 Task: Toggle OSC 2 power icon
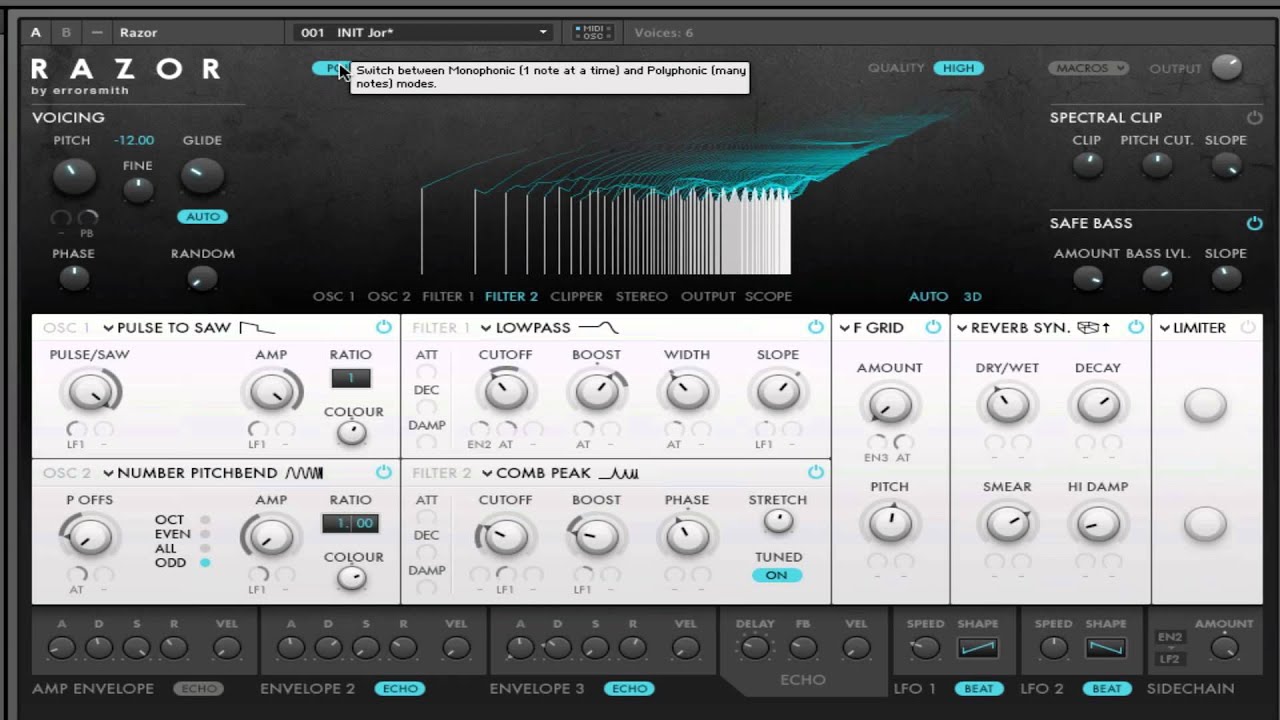[384, 472]
